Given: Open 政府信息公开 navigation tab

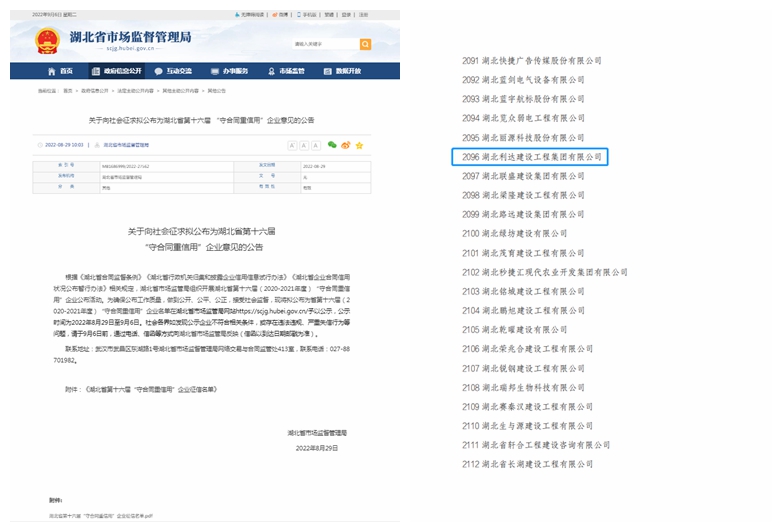Looking at the screenshot, I should pos(117,71).
